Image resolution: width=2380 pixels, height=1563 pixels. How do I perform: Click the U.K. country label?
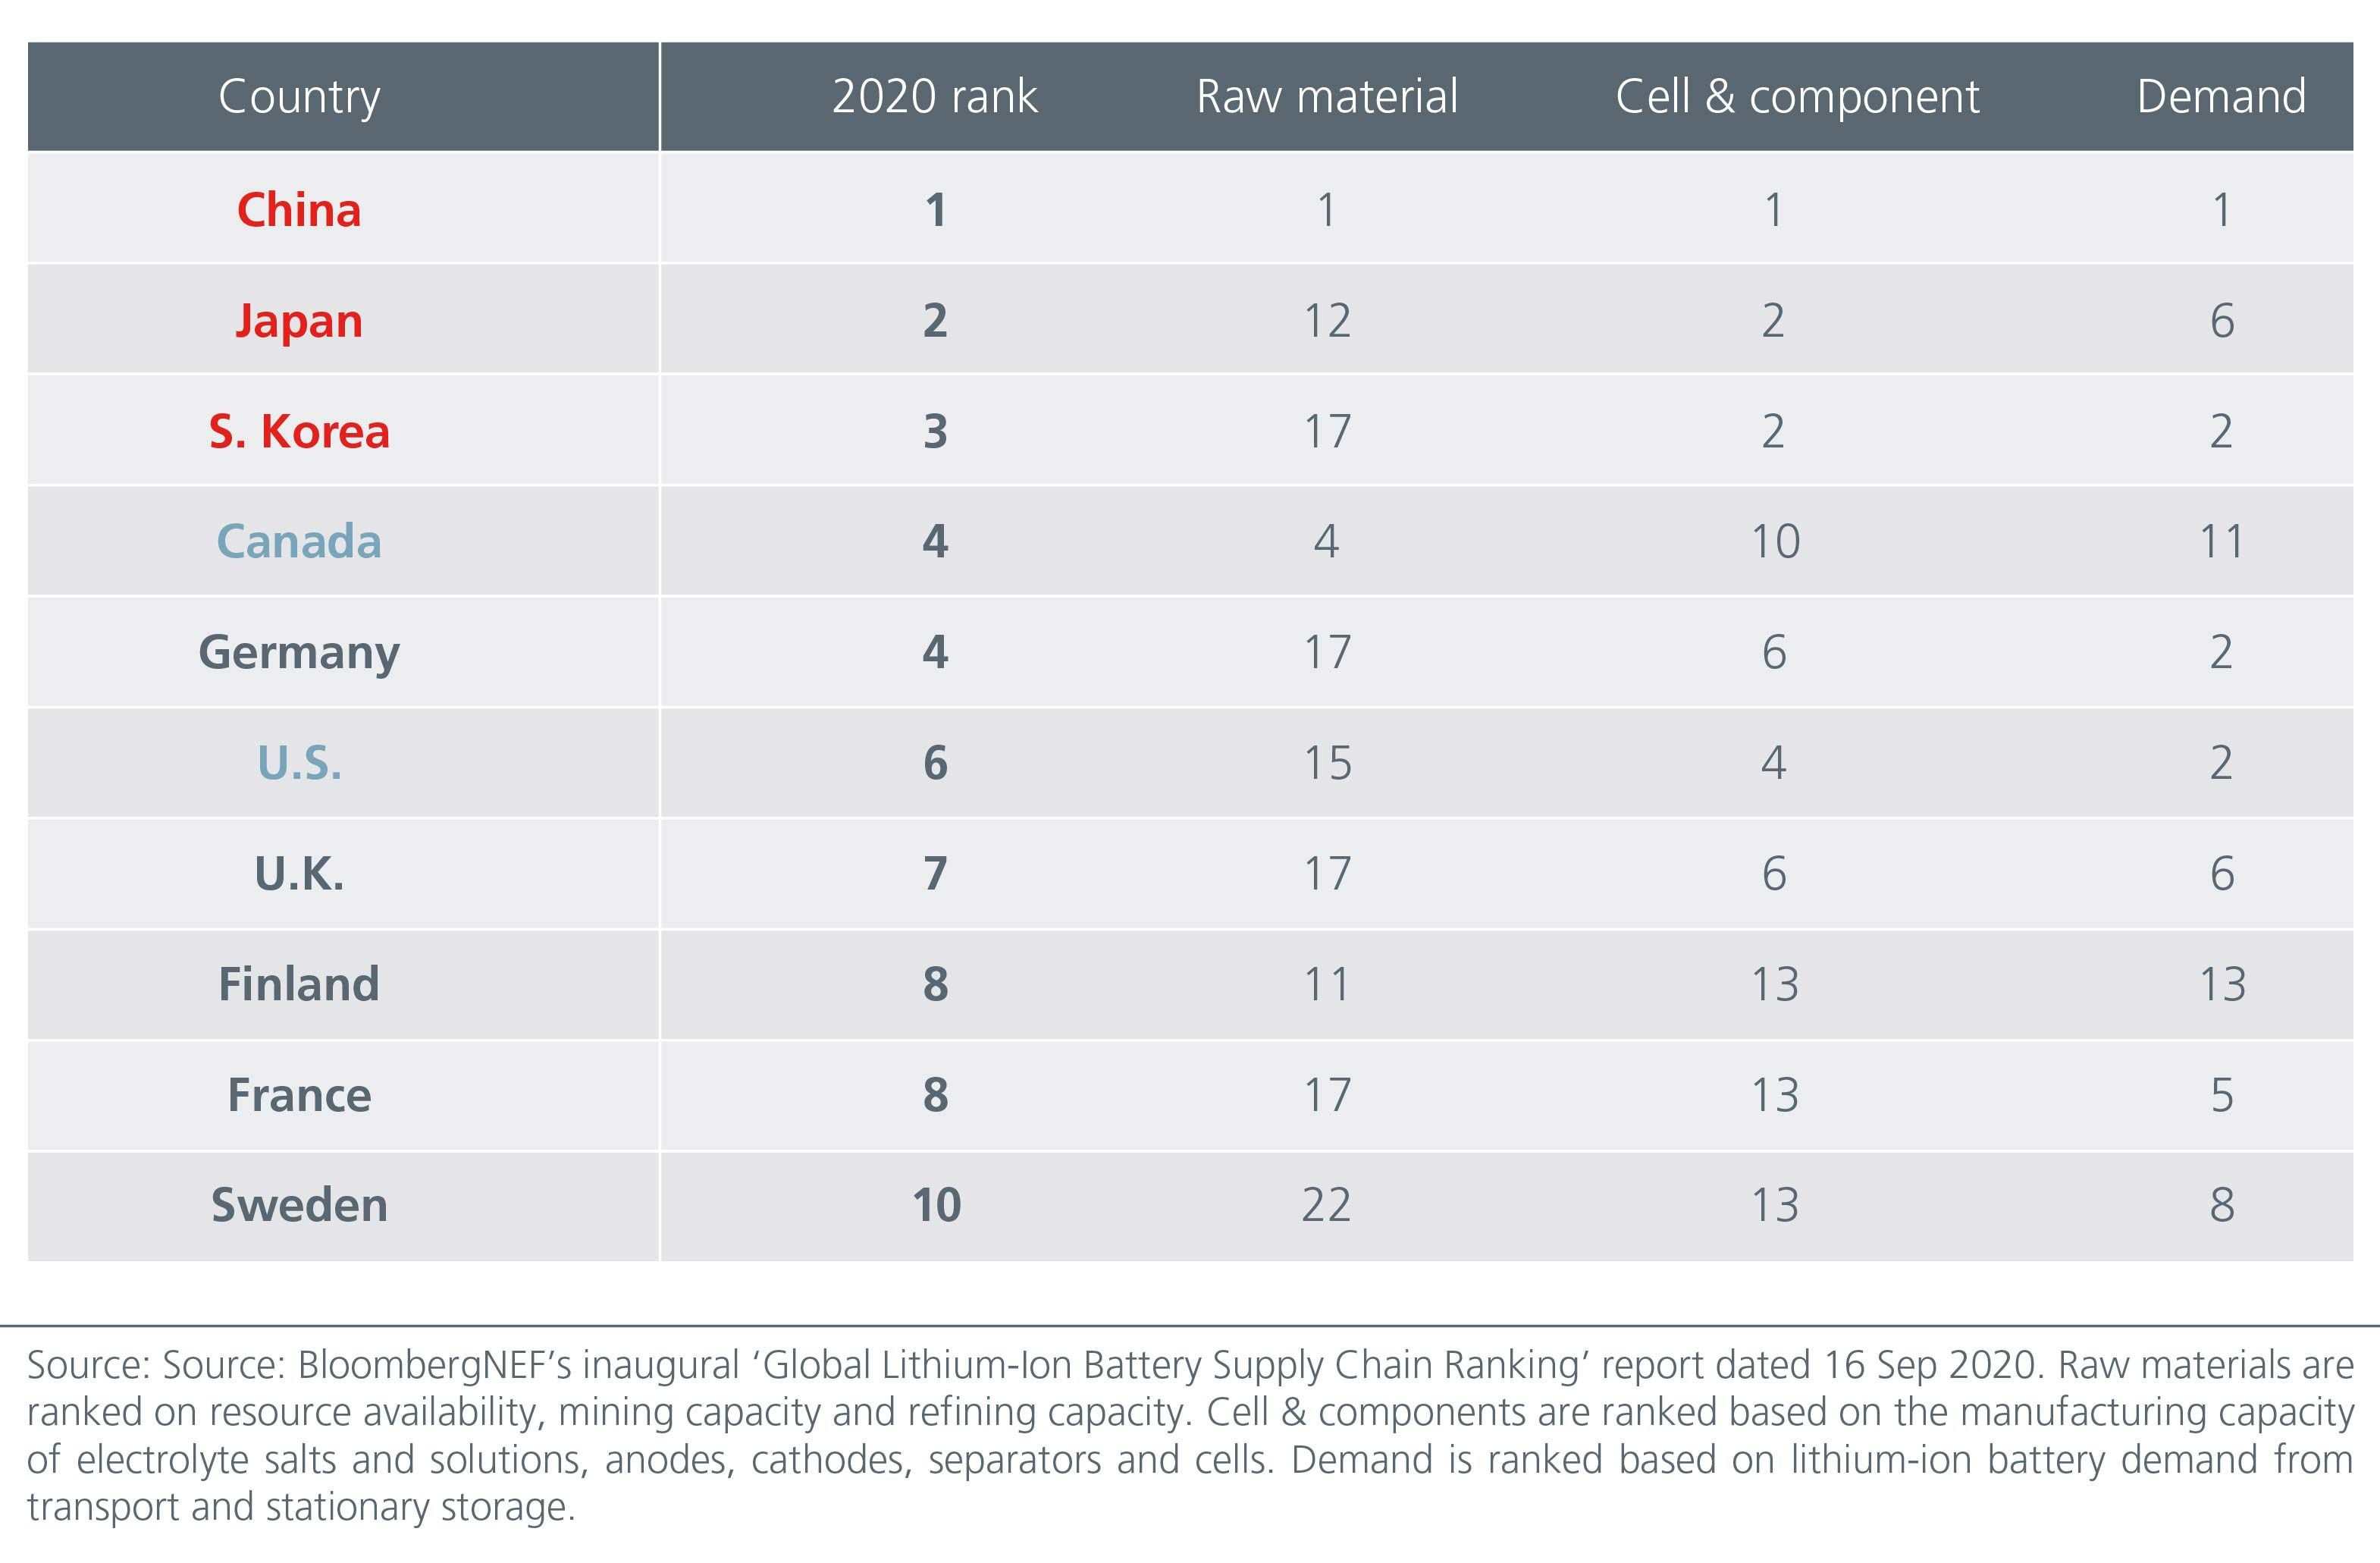point(299,874)
